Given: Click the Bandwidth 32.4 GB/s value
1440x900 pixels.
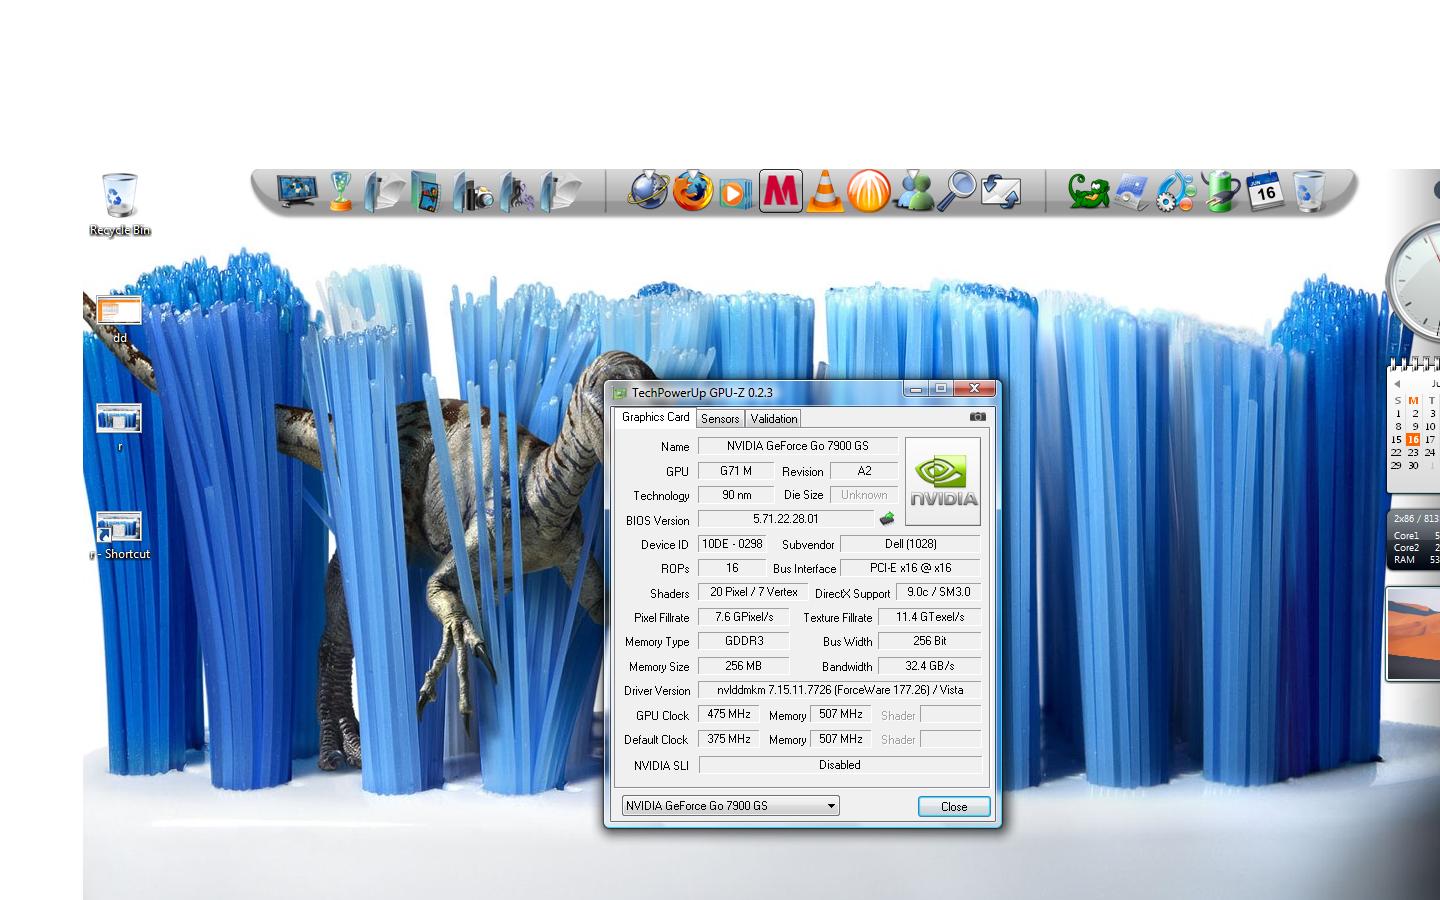Looking at the screenshot, I should click(929, 666).
